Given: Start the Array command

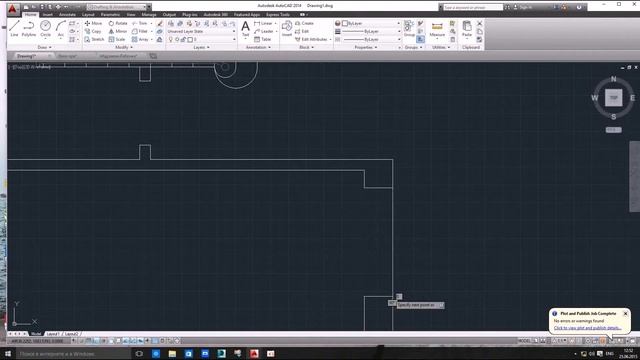Looking at the screenshot, I should click(x=140, y=39).
